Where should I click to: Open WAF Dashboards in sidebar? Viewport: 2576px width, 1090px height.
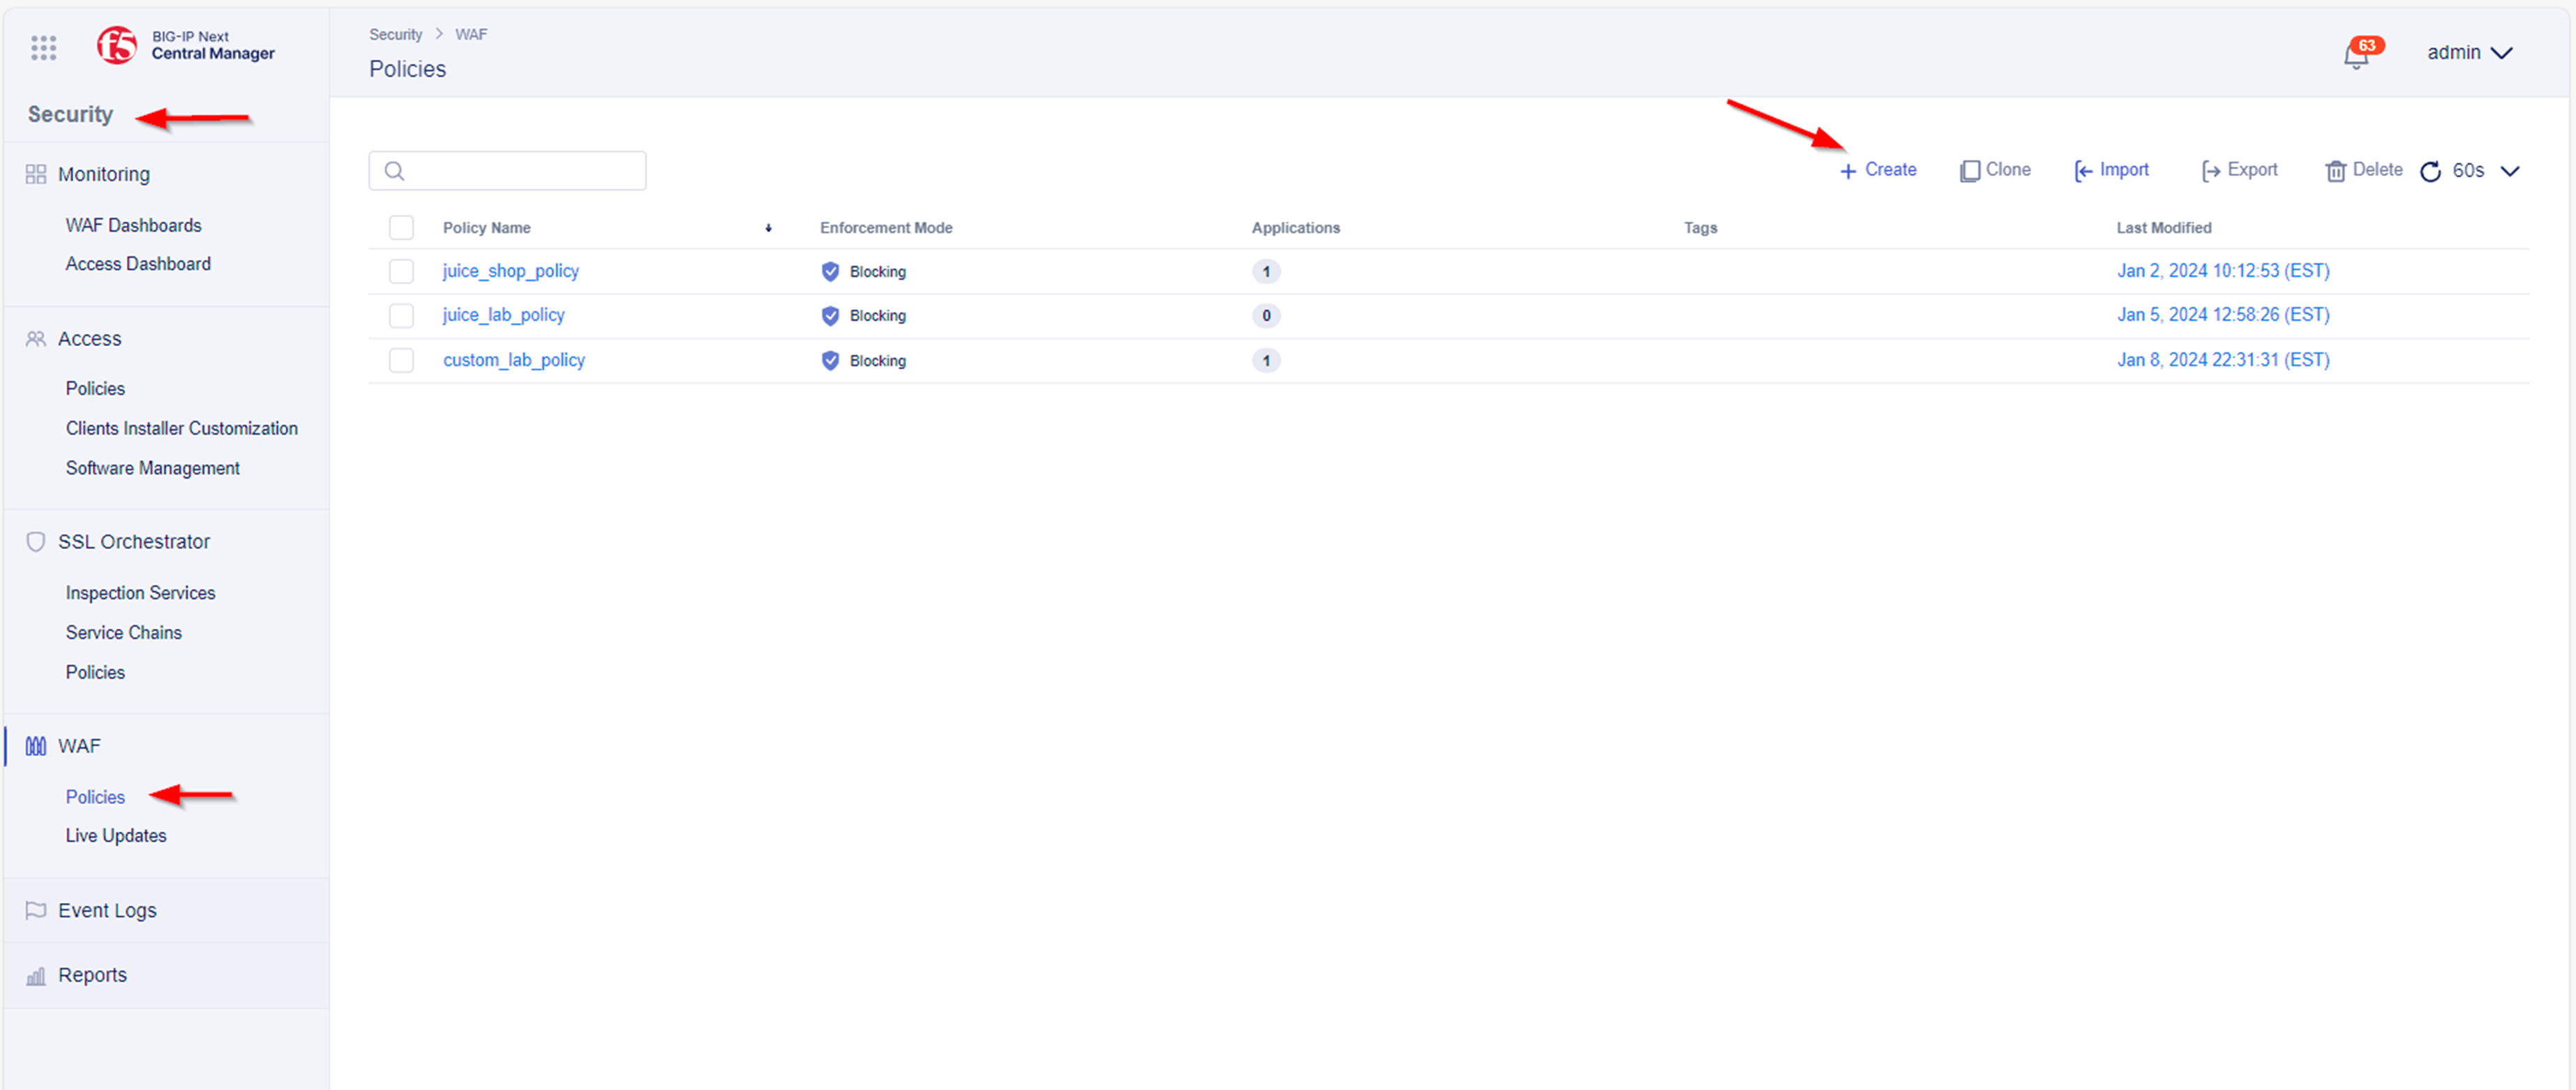click(x=134, y=226)
